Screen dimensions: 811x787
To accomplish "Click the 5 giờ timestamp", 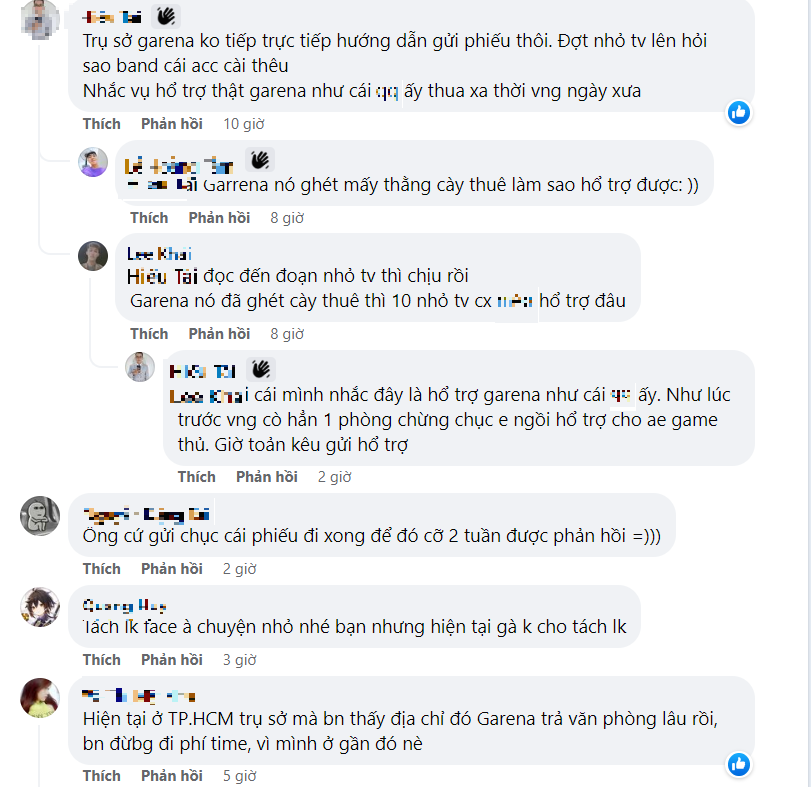I will pos(239,776).
